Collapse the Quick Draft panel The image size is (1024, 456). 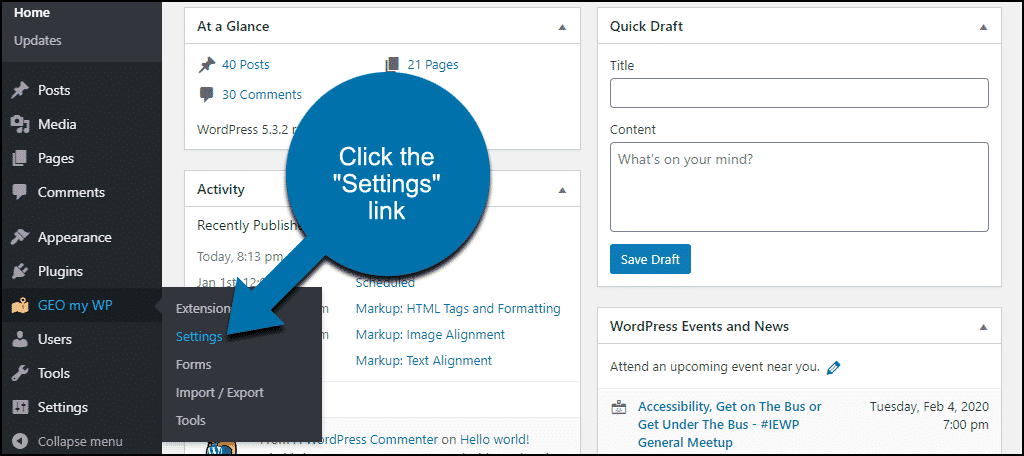click(x=984, y=27)
